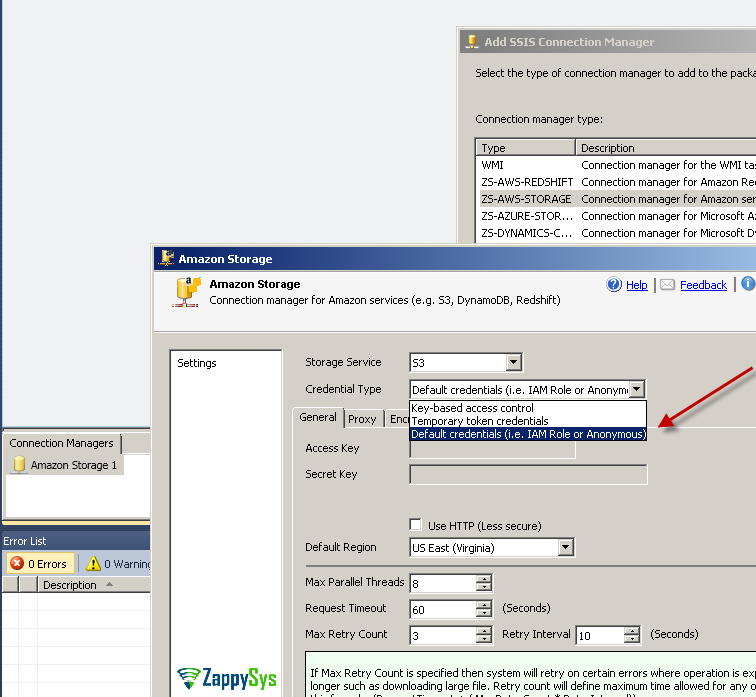Increase Max Retry Count with up arrow
756x697 pixels.
coord(484,630)
